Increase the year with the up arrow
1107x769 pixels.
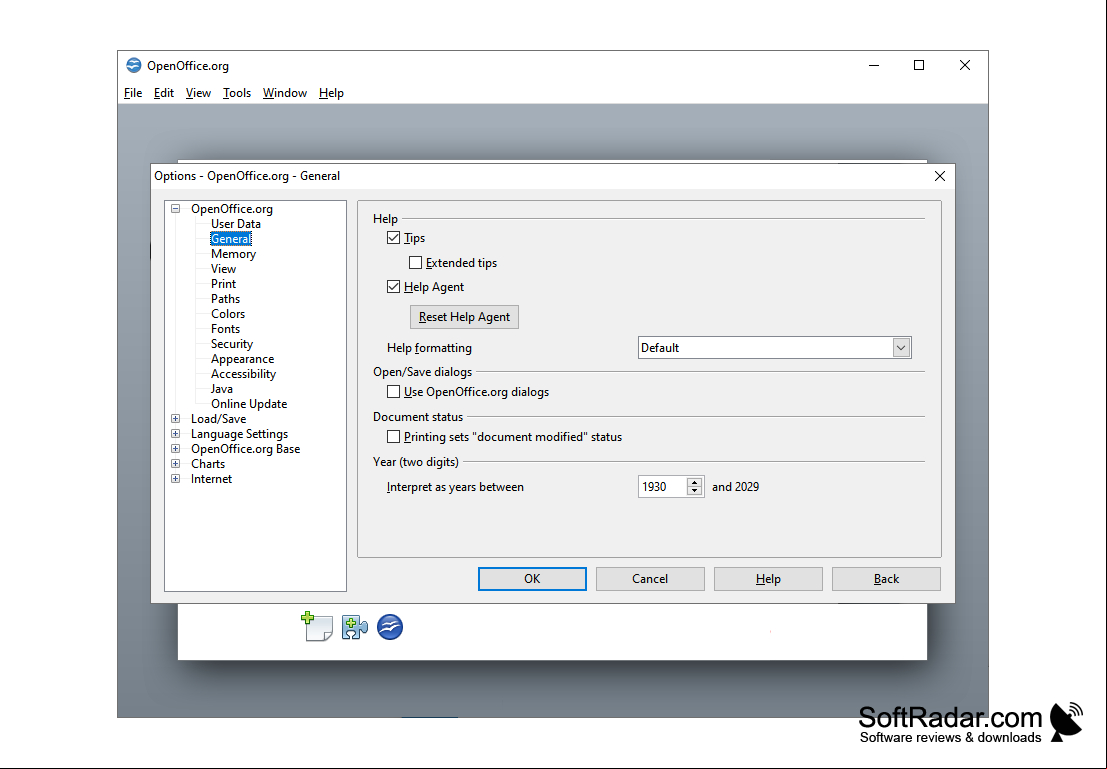pos(695,482)
